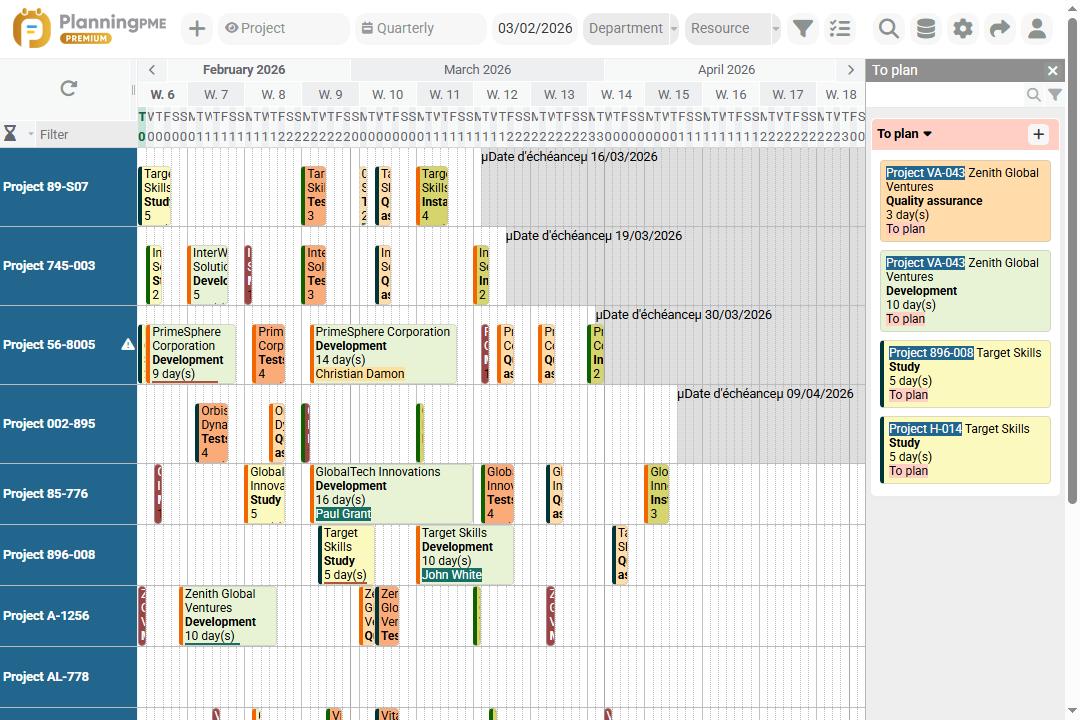The image size is (1080, 720).
Task: Open Zenith Global Ventures Development 10 day(s) task
Action: pos(229,615)
